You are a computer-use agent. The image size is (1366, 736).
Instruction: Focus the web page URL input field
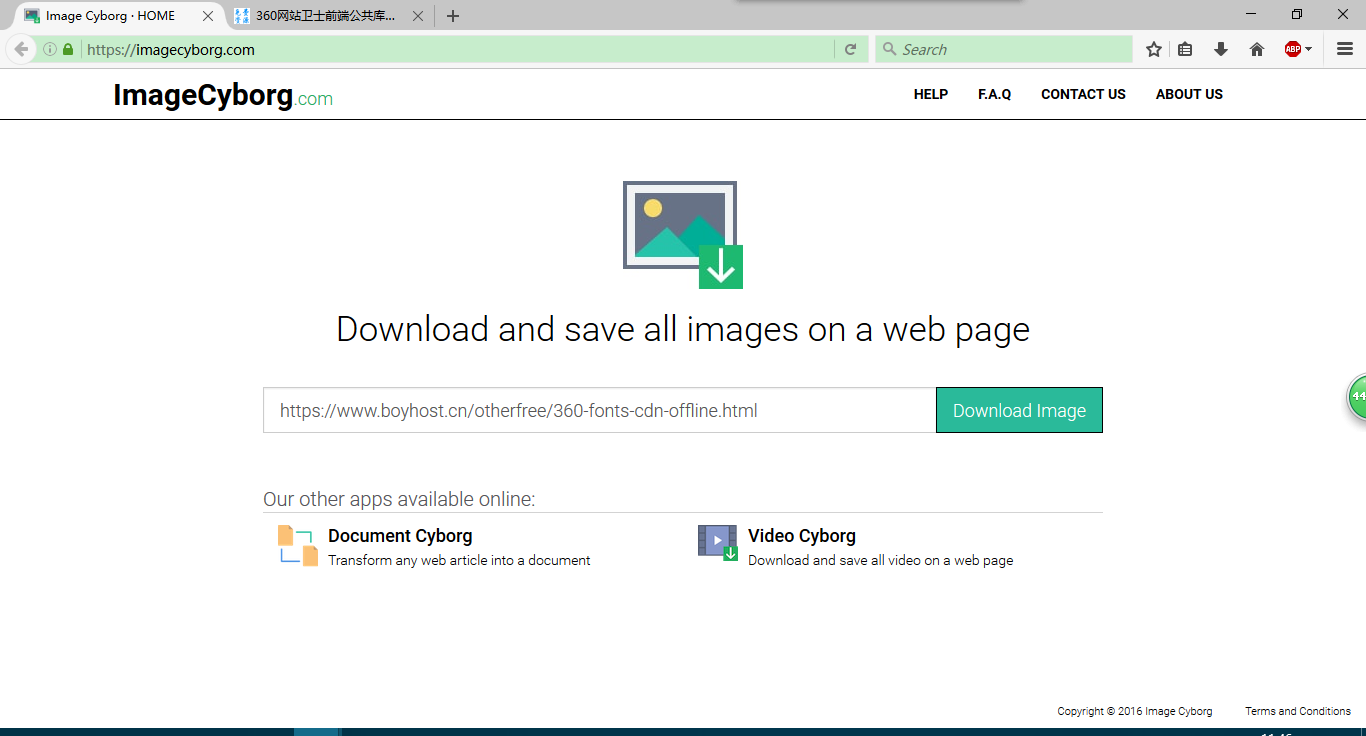point(599,410)
